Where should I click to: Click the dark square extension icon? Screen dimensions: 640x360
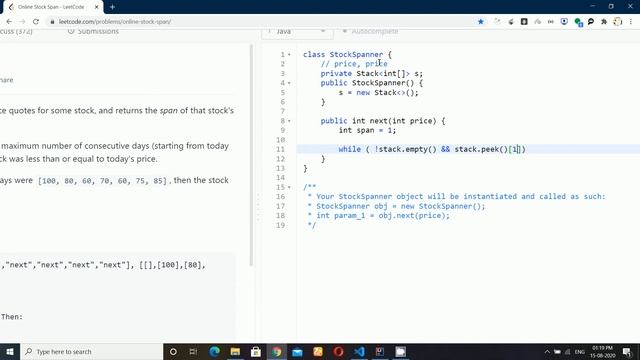tap(524, 22)
